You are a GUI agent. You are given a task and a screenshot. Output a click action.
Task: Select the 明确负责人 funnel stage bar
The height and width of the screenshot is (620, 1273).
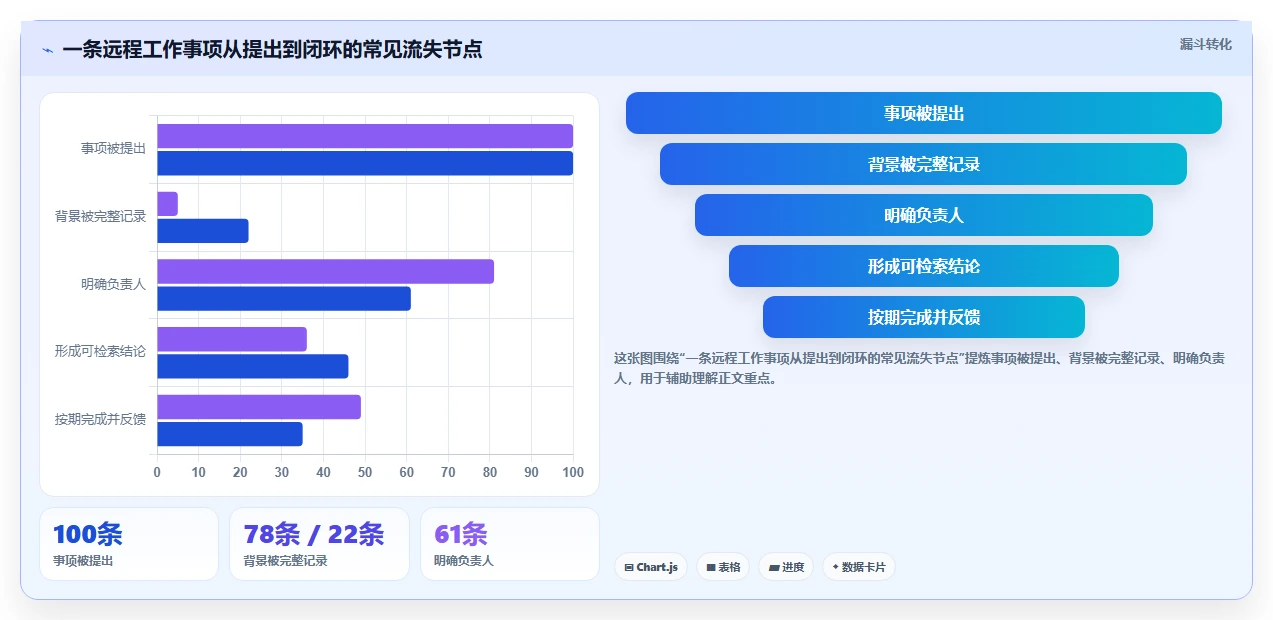tap(924, 215)
